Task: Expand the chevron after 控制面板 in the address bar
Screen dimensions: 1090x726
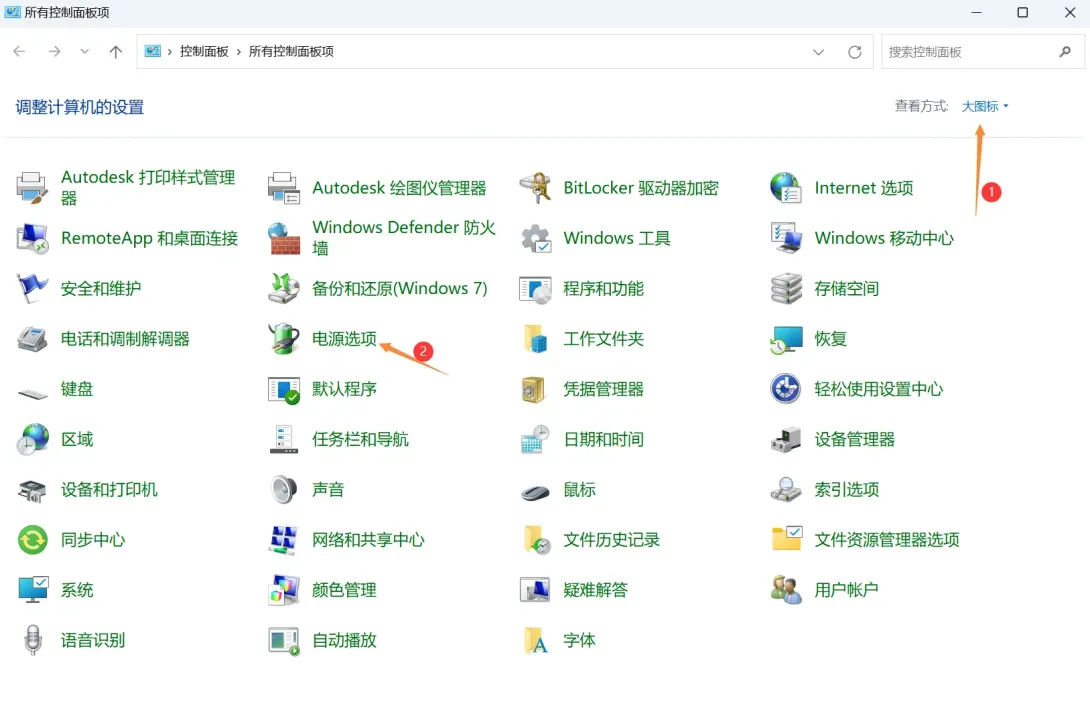Action: click(238, 52)
